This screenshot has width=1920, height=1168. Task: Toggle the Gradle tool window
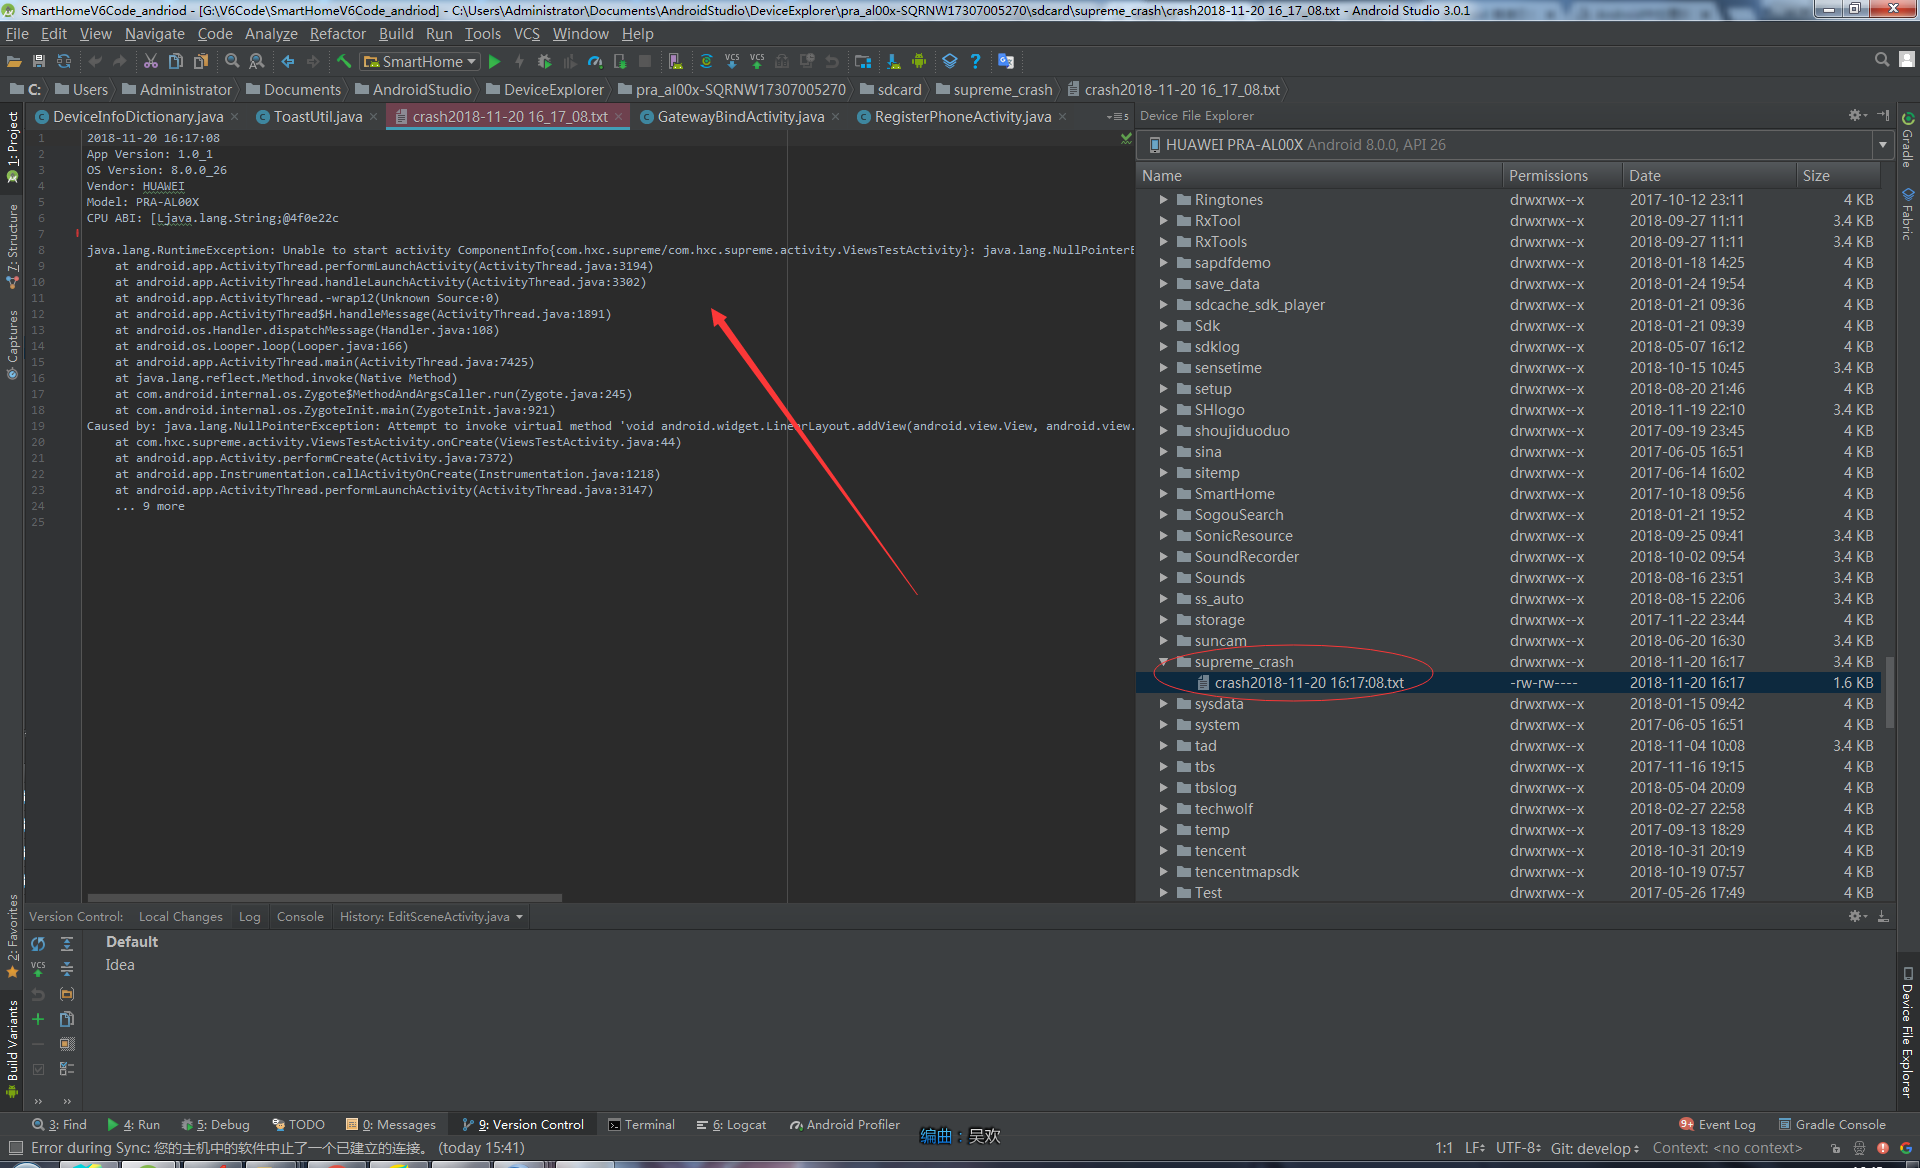pyautogui.click(x=1908, y=139)
